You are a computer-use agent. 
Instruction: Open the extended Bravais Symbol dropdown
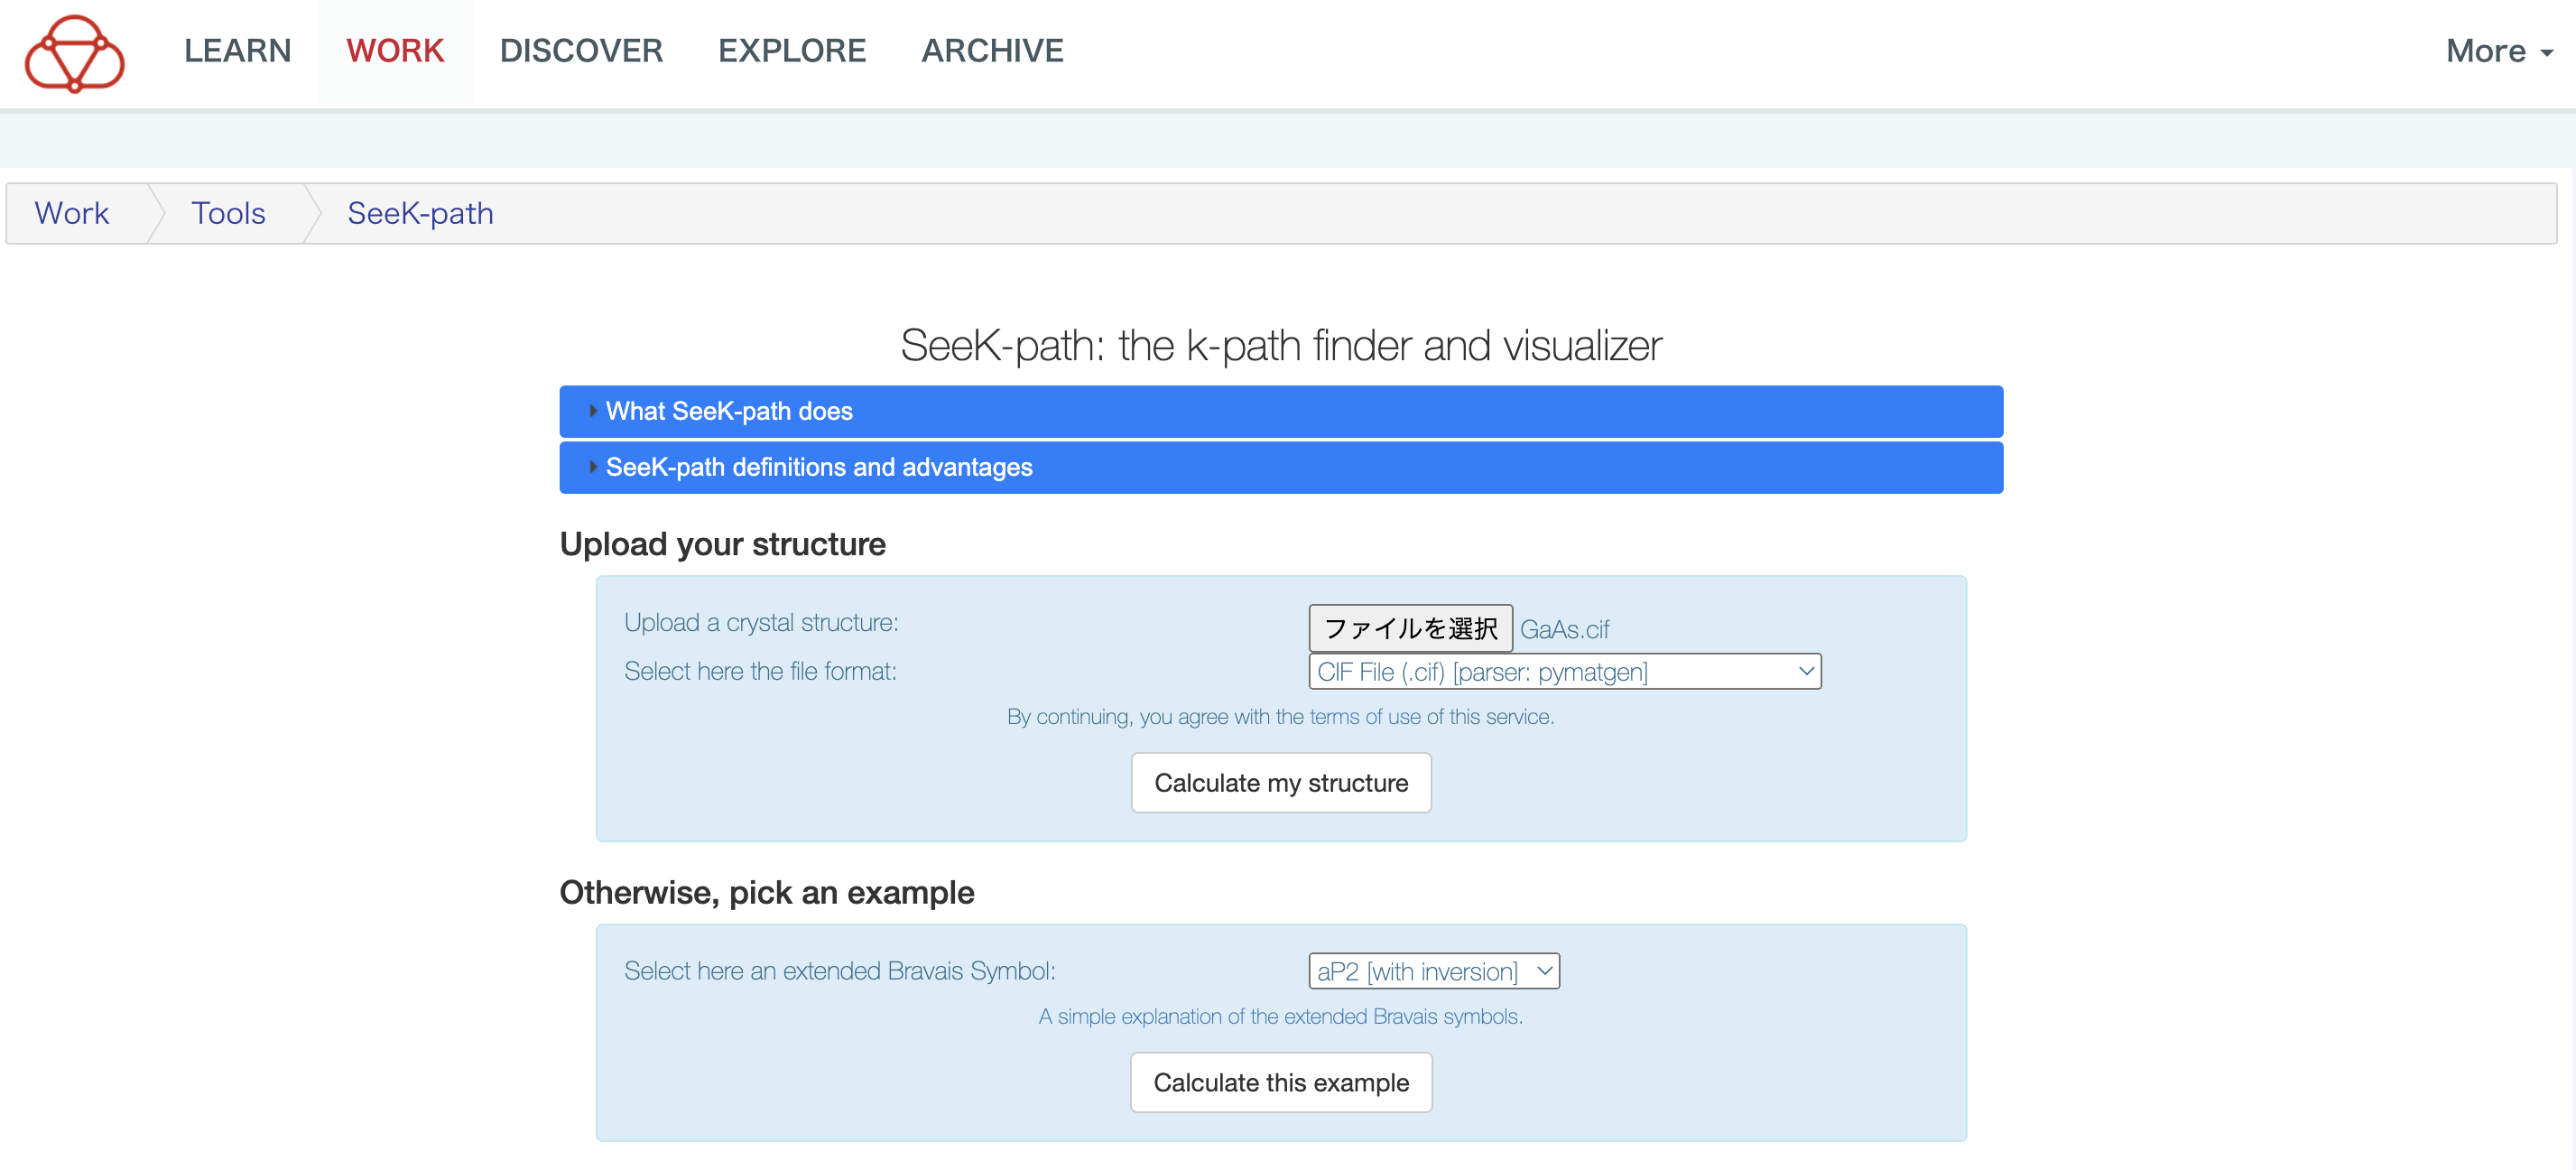[x=1433, y=971]
